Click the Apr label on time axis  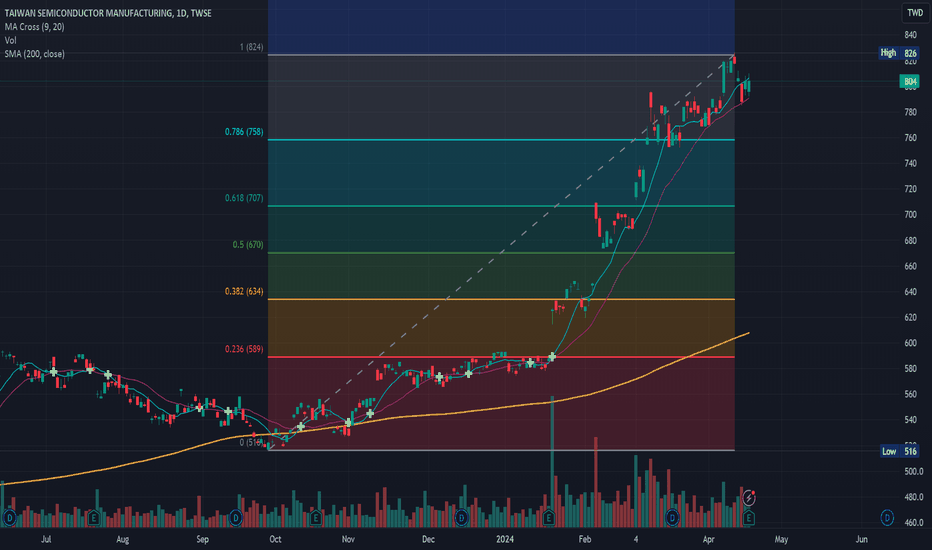[709, 539]
